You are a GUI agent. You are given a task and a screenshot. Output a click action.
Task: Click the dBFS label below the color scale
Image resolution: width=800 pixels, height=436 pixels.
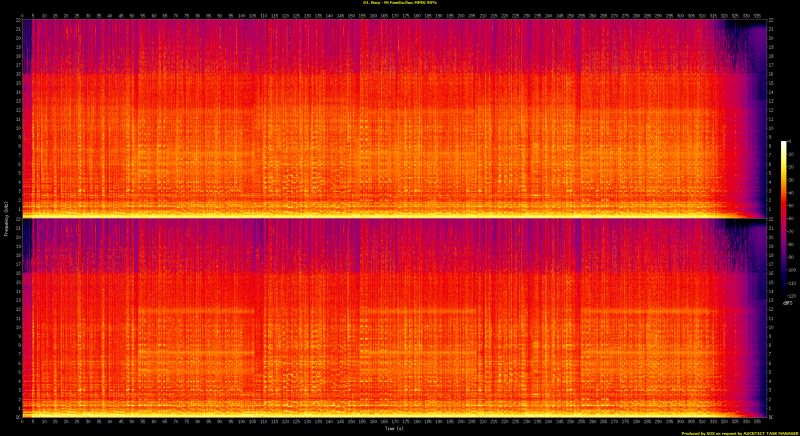coord(787,303)
